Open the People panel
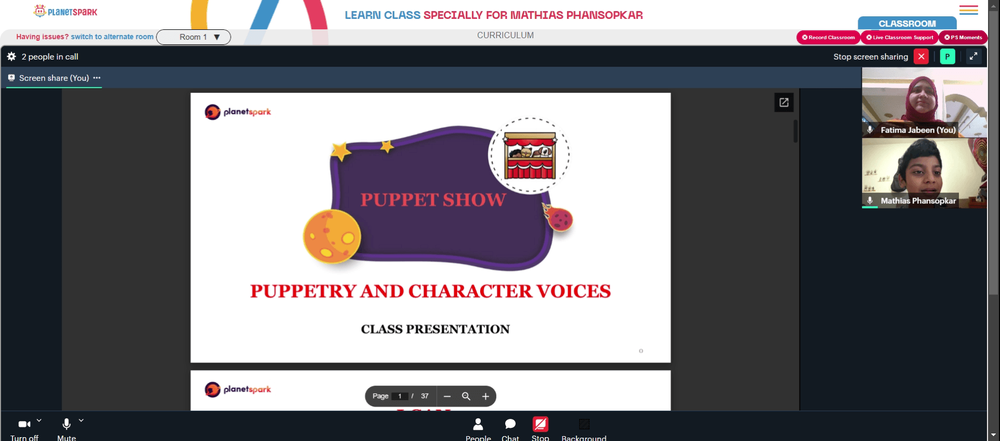Image resolution: width=1000 pixels, height=441 pixels. click(478, 429)
